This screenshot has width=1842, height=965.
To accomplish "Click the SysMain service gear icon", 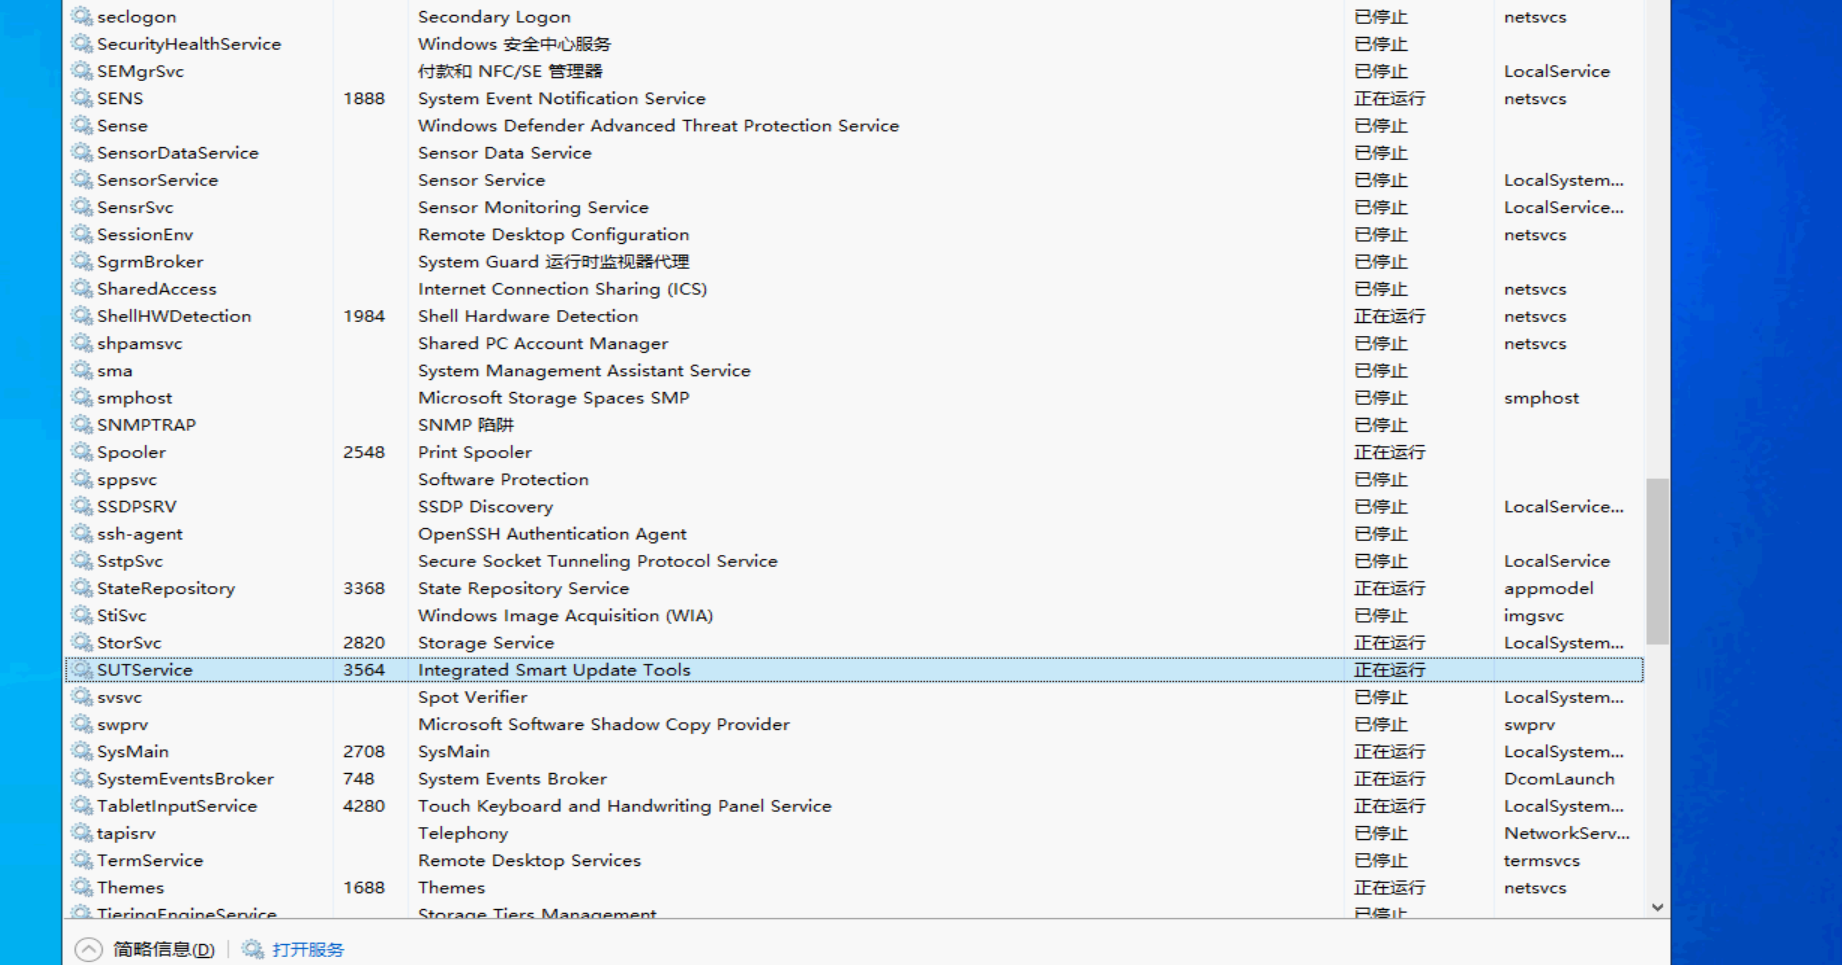I will [x=82, y=751].
